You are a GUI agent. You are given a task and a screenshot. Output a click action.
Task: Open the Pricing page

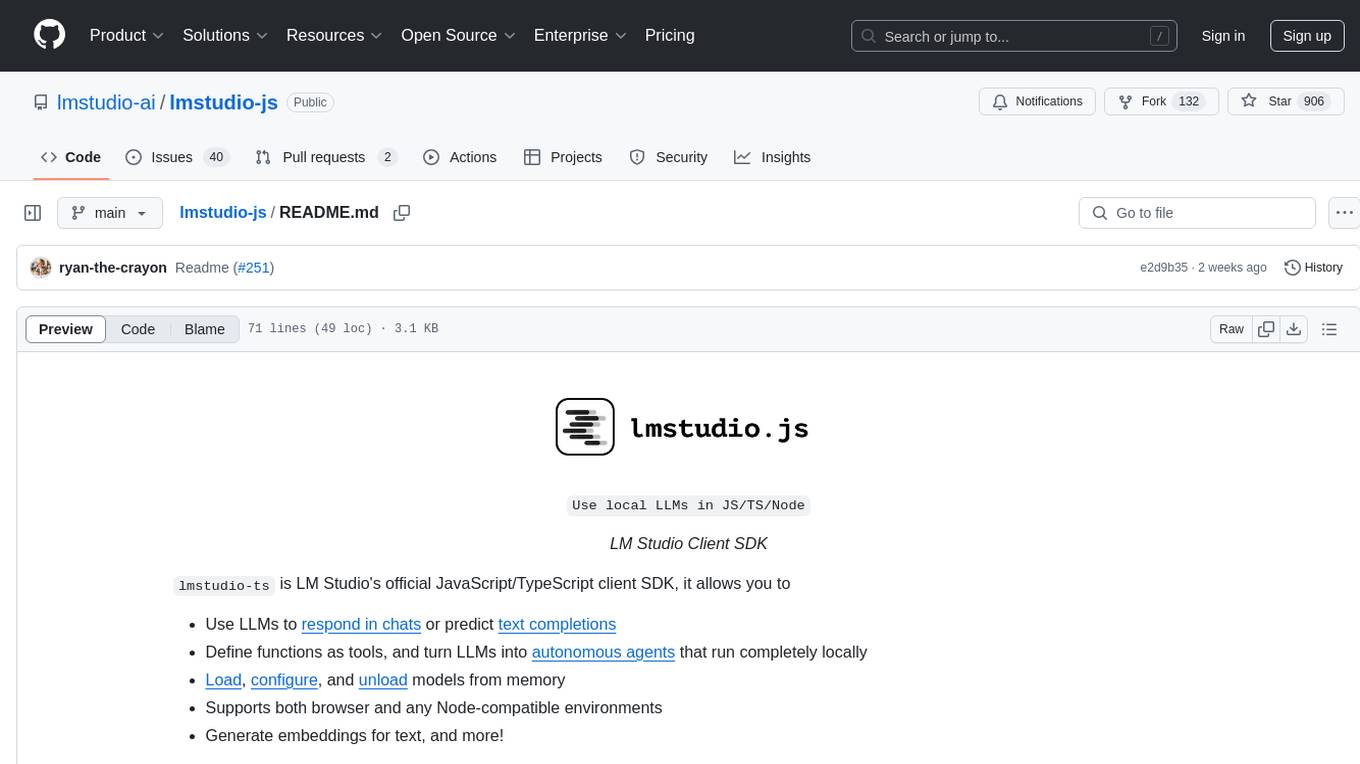coord(670,35)
